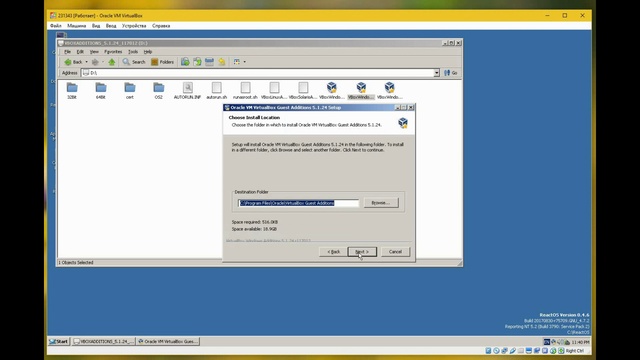Click the green host key arrow icon
The height and width of the screenshot is (360, 640).
[561, 351]
